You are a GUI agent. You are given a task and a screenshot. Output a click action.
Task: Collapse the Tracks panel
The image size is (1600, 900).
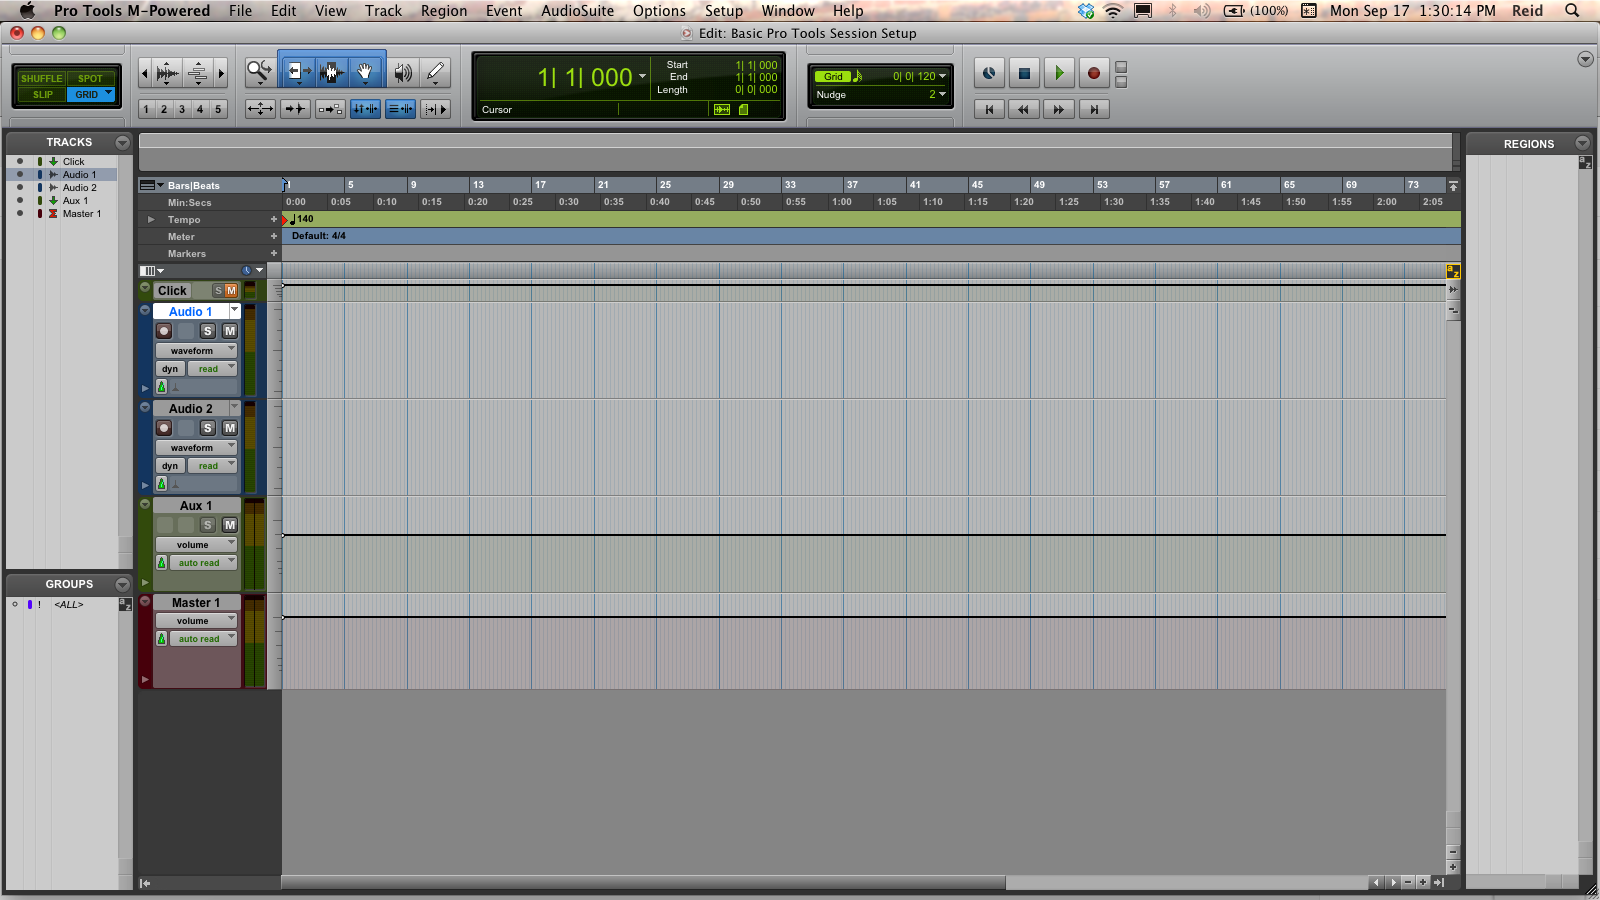[122, 142]
